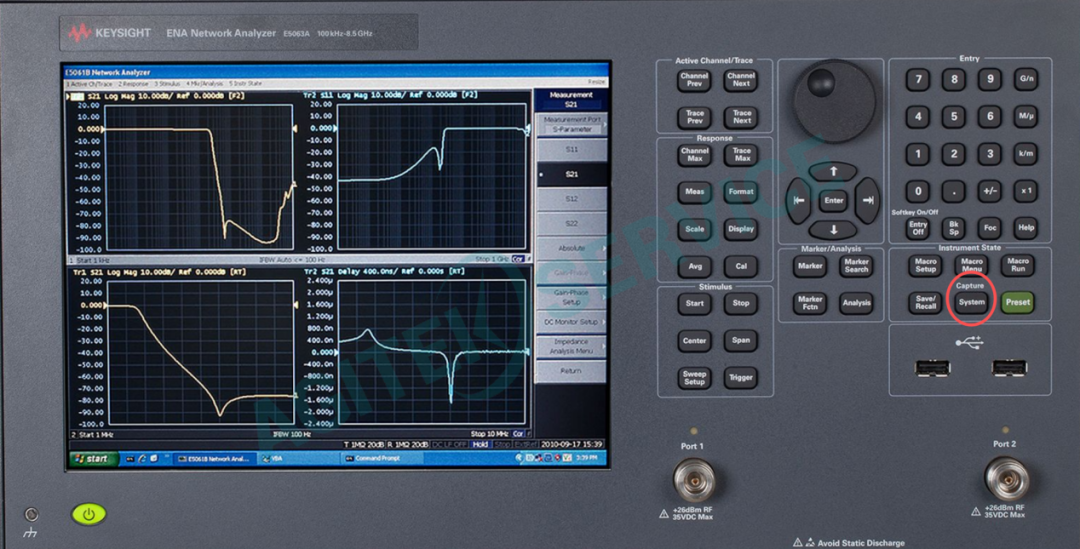
Task: Tap the right arrow navigation key
Action: point(868,200)
